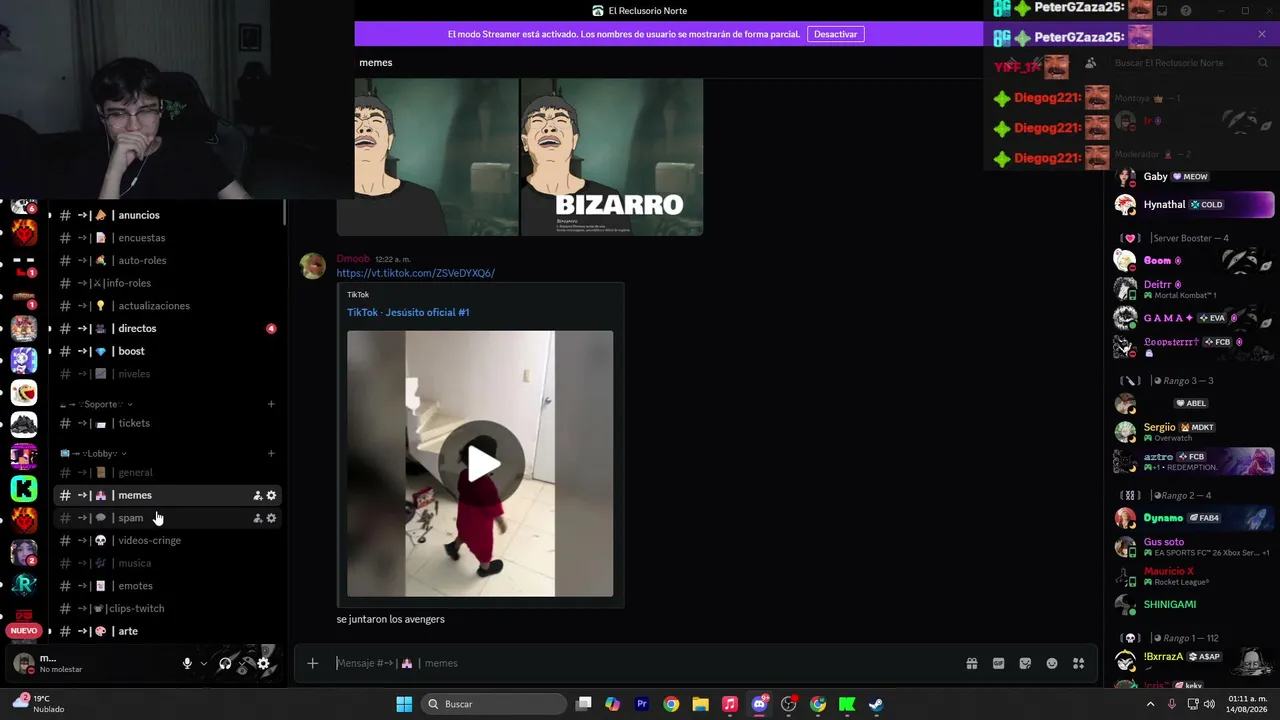Open the sticker picker

(x=1025, y=663)
